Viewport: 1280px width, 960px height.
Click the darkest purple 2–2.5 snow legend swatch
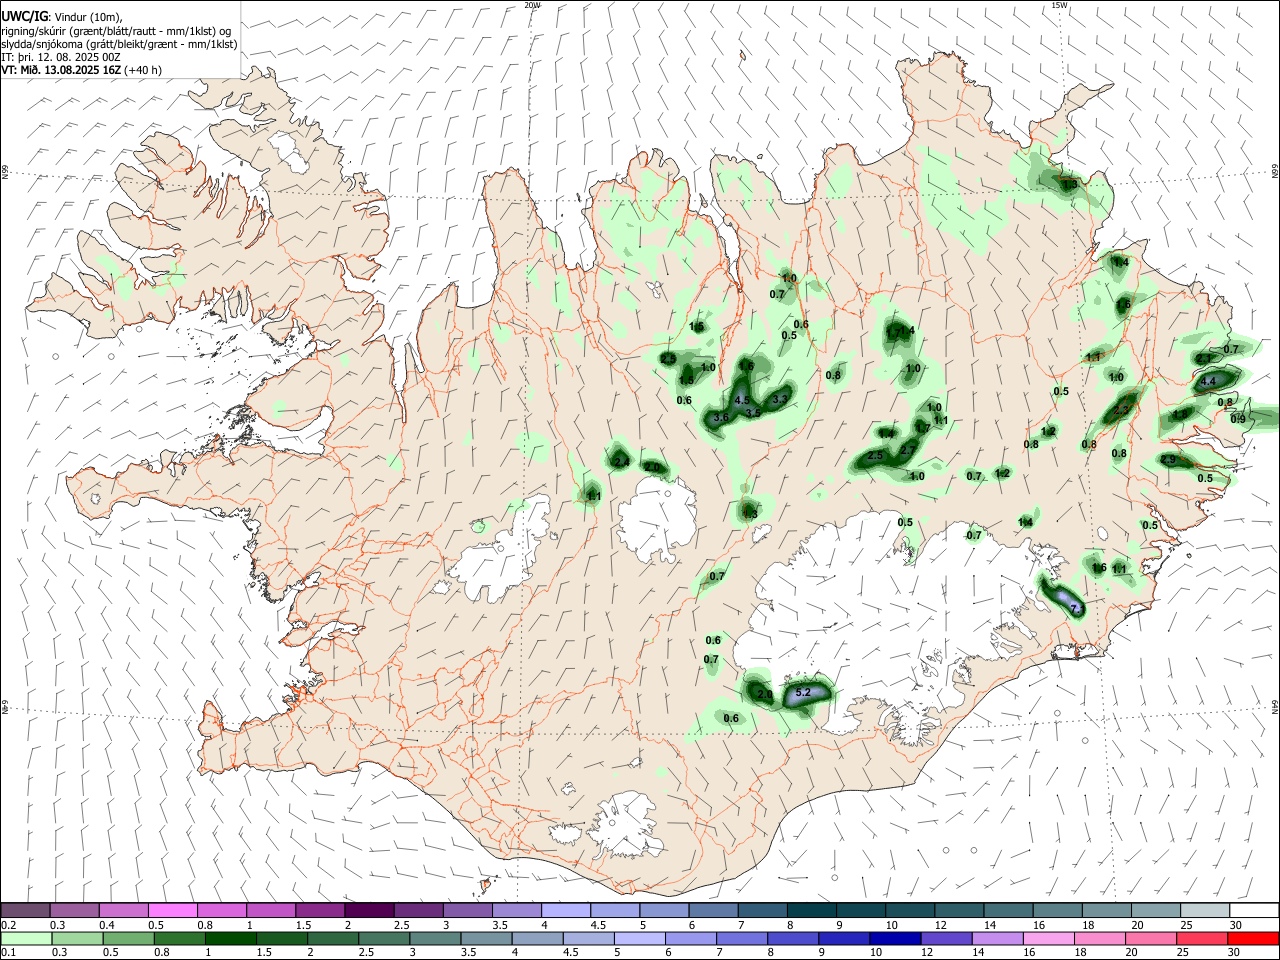(369, 910)
